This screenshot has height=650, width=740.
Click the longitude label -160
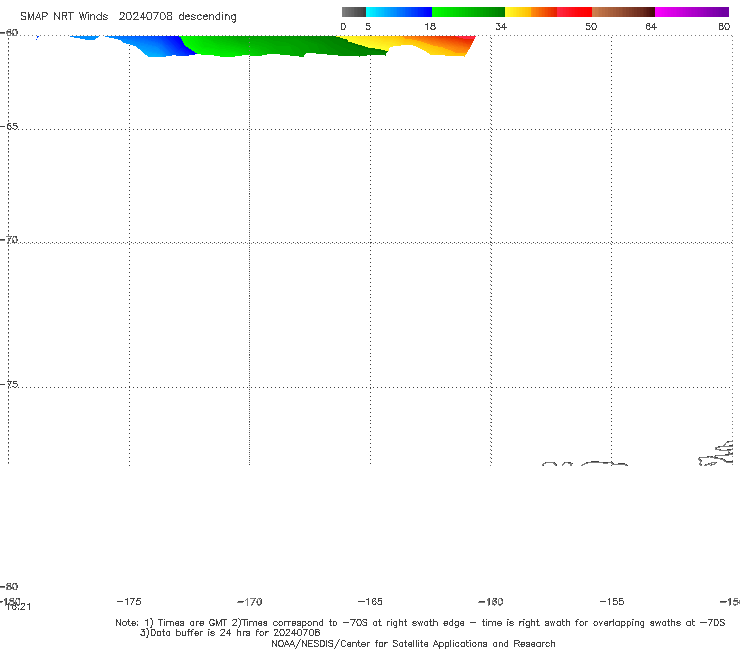tap(491, 601)
